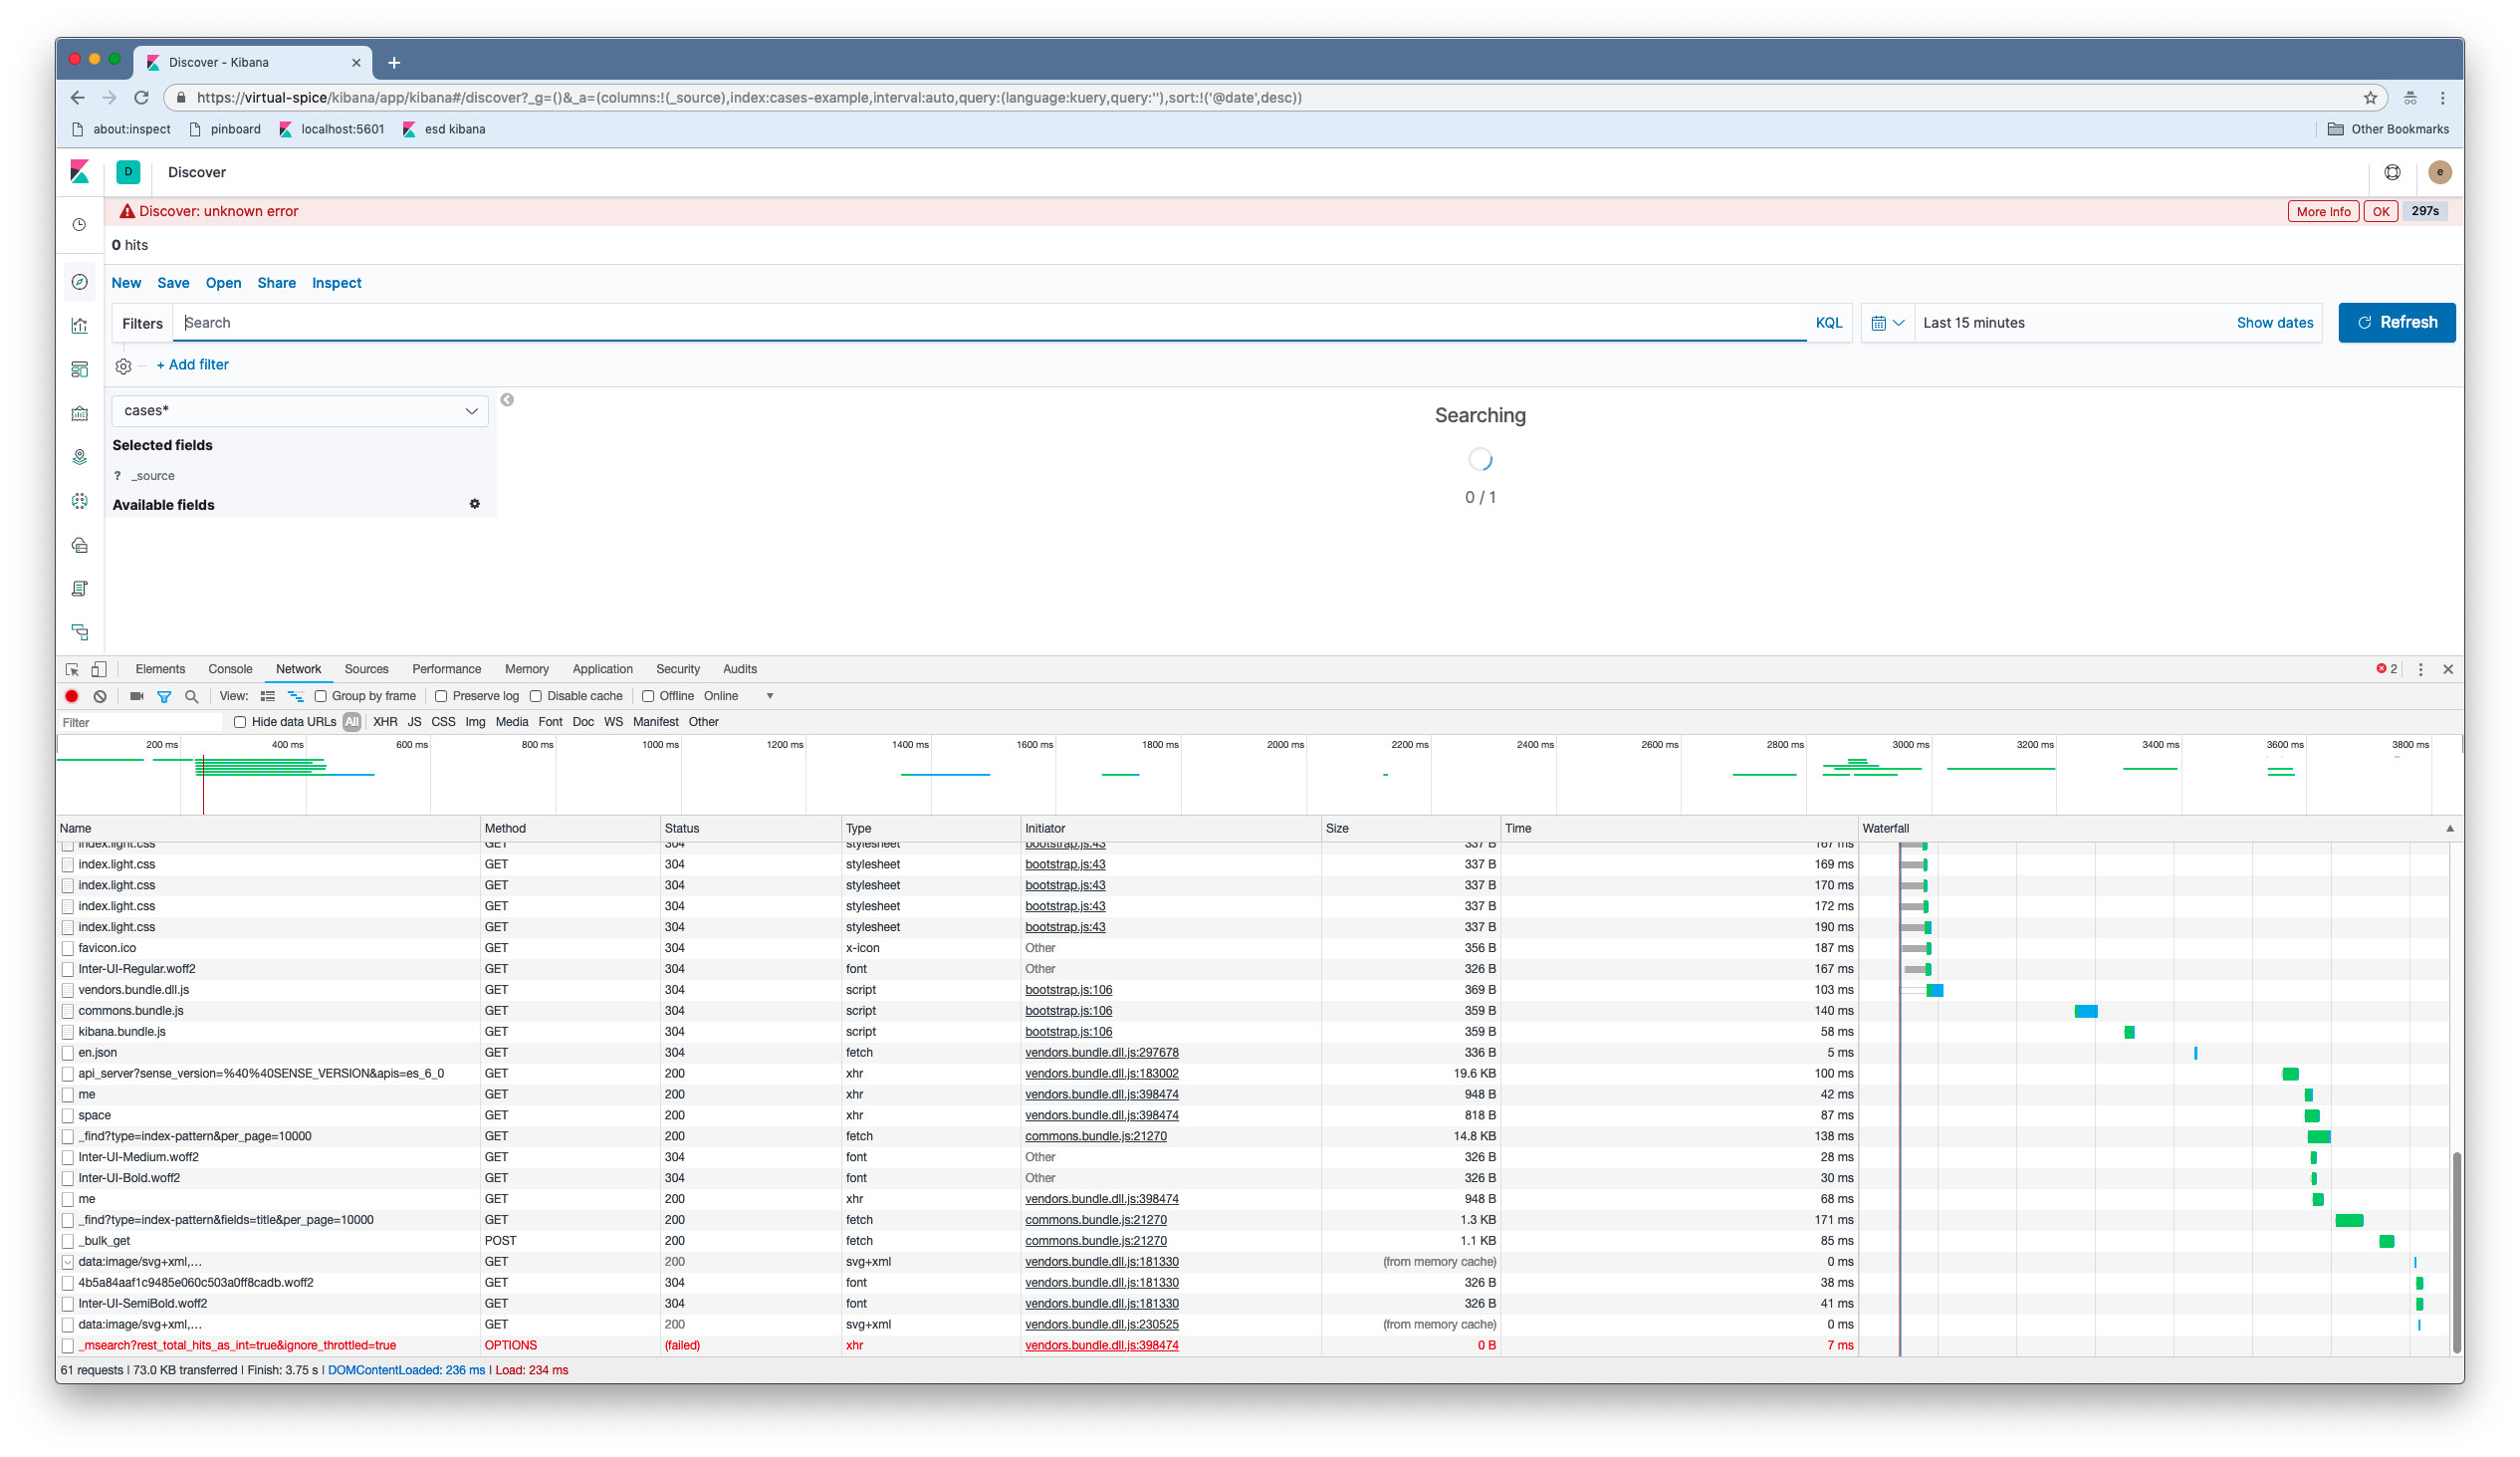Toggle the DevTools network filter funnel
Screen dimensions: 2520x1457
pos(164,696)
